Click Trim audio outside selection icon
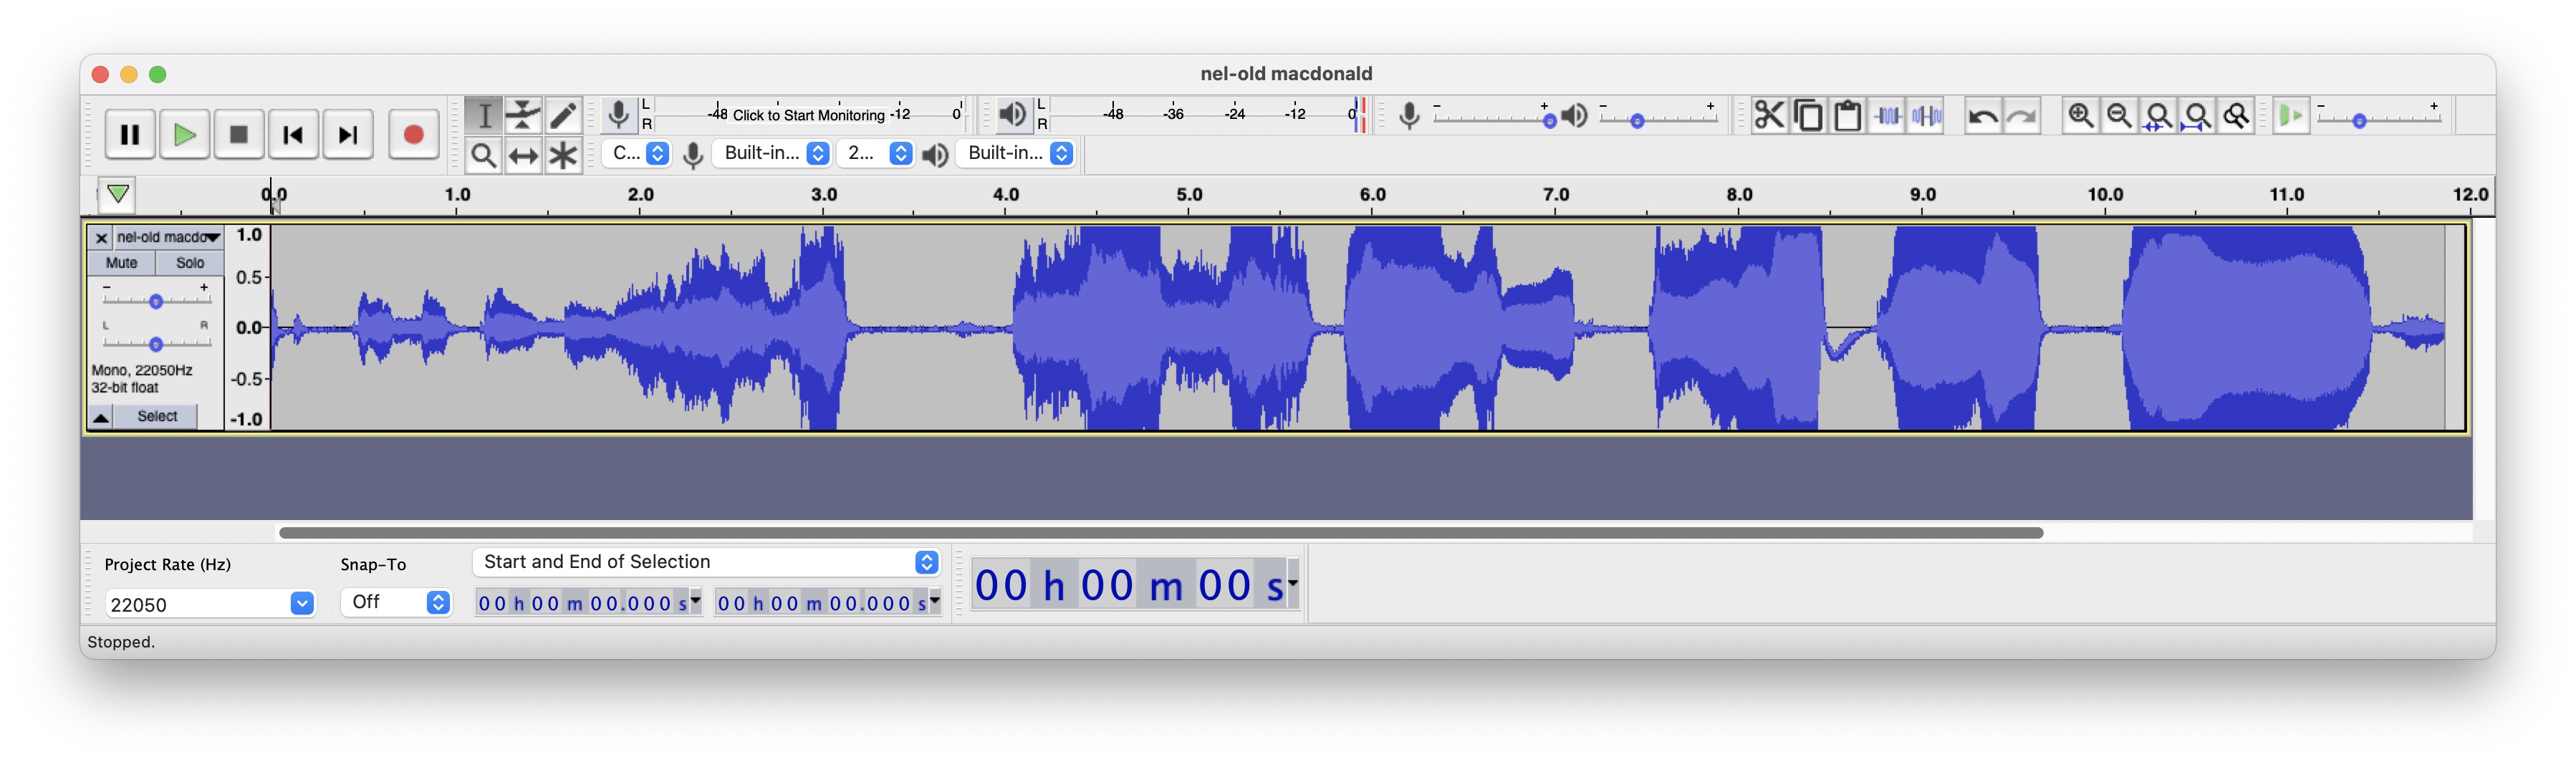The width and height of the screenshot is (2576, 765). point(1887,116)
